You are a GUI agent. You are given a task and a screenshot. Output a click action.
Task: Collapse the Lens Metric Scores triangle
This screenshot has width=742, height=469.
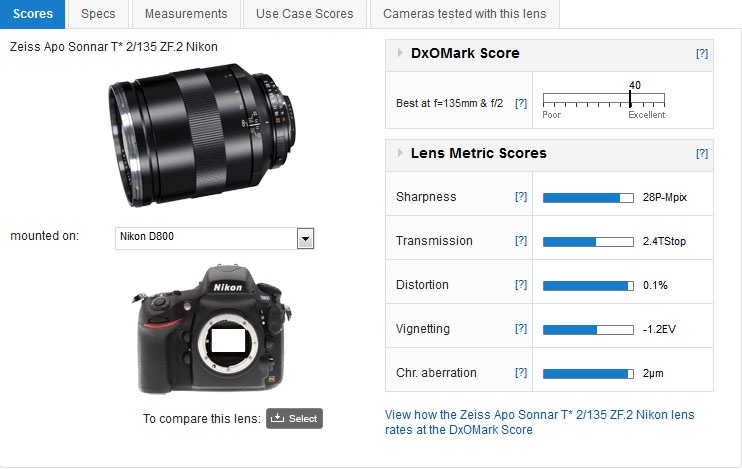pyautogui.click(x=400, y=153)
